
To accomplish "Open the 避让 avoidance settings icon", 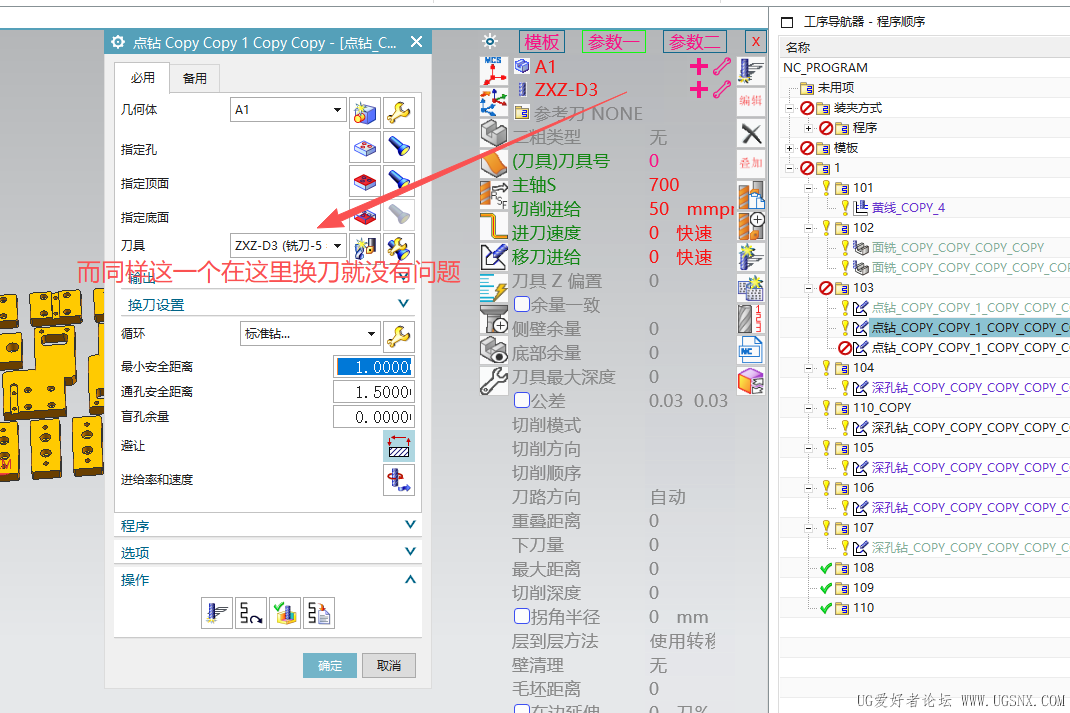I will (x=399, y=447).
